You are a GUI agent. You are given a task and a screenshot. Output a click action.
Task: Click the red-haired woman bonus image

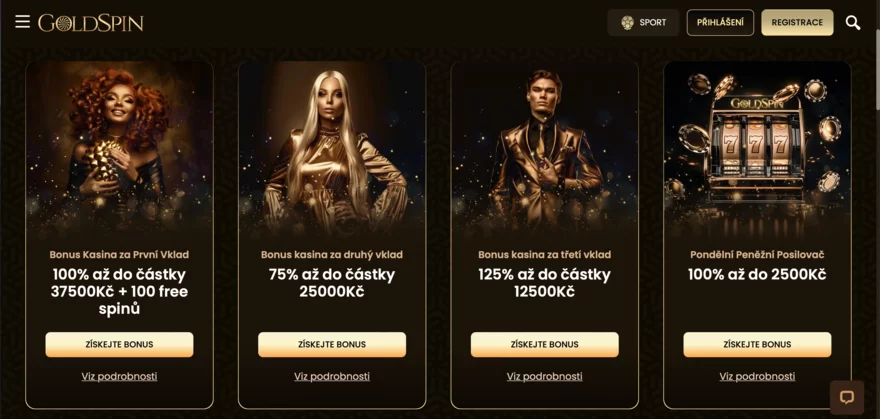pos(119,149)
